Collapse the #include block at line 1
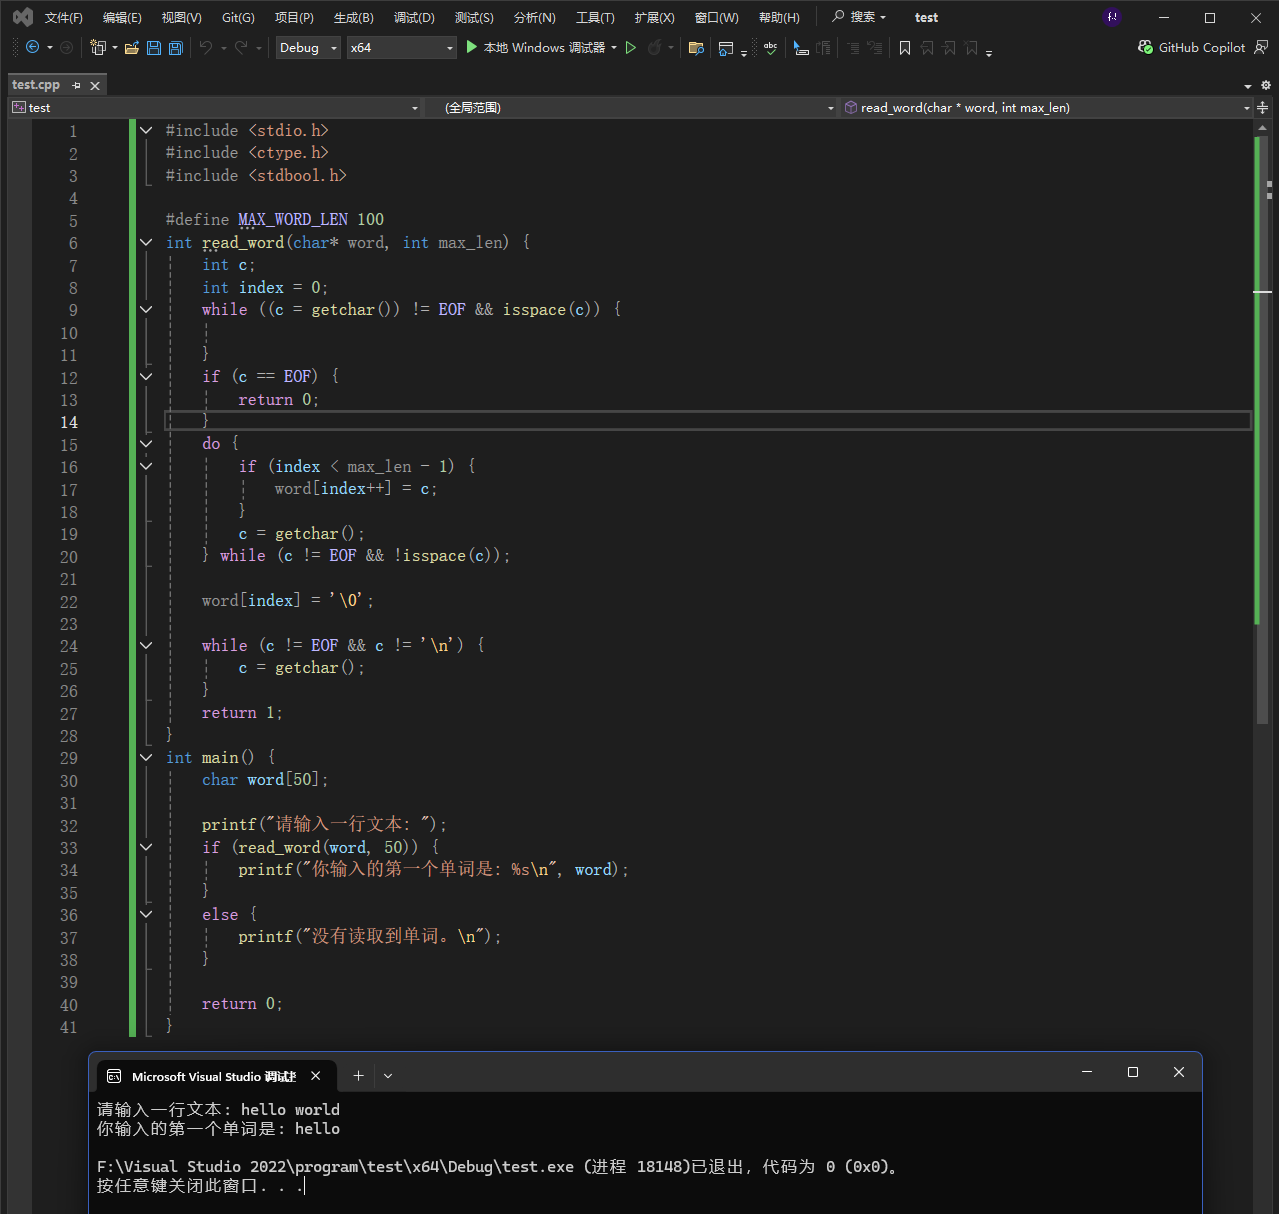 tap(146, 130)
